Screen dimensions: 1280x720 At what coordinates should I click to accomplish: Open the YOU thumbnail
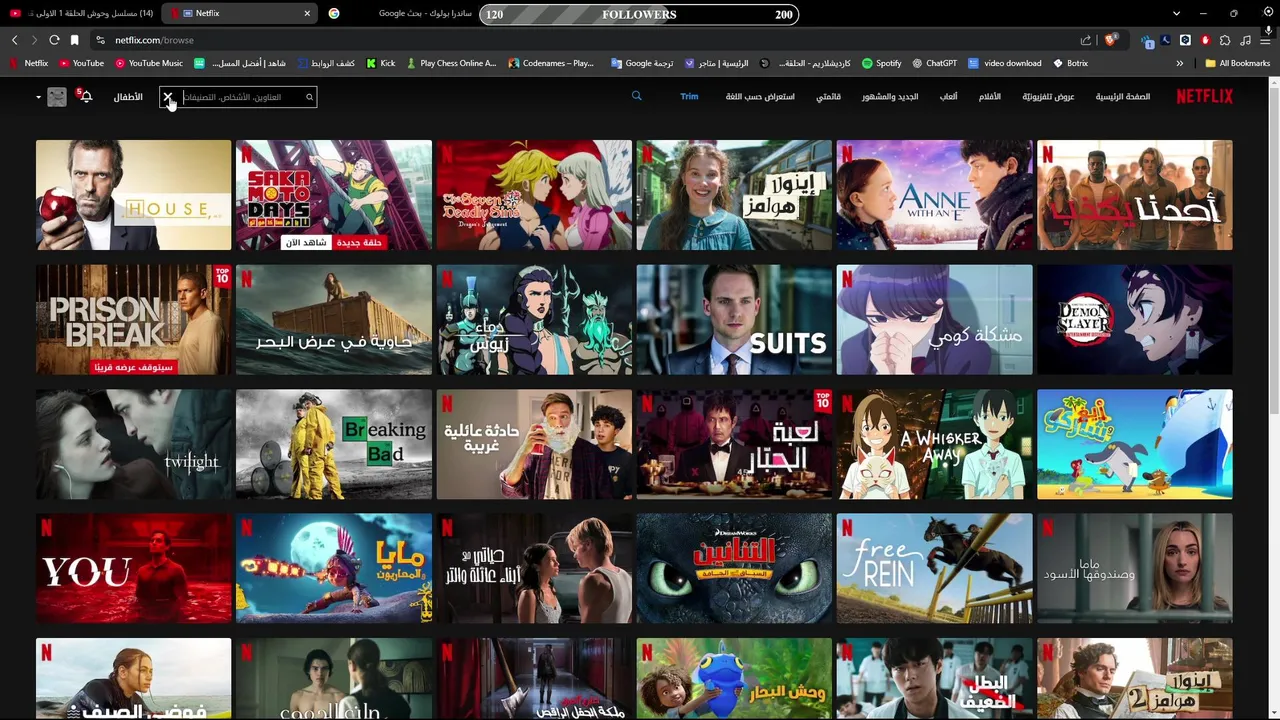point(133,568)
